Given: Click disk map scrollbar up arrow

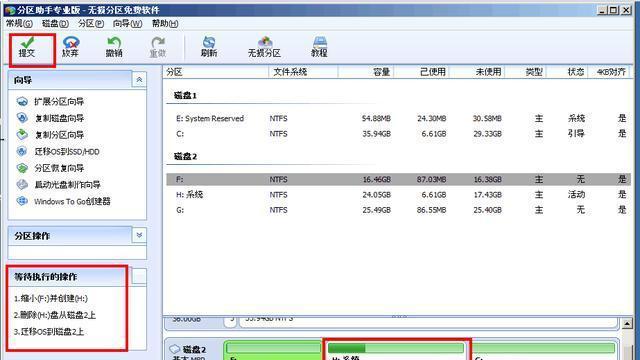Looking at the screenshot, I should point(627,324).
